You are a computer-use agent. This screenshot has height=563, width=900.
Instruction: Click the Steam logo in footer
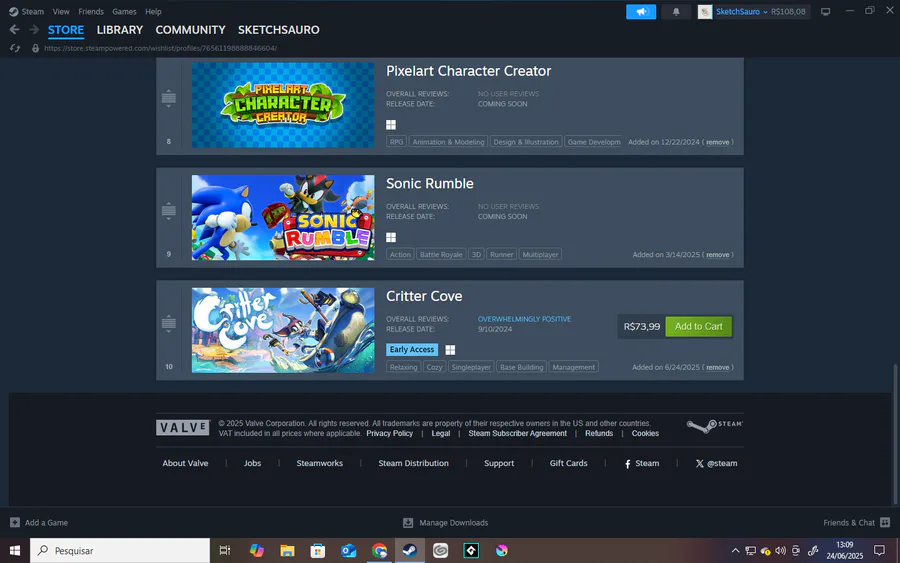click(715, 425)
